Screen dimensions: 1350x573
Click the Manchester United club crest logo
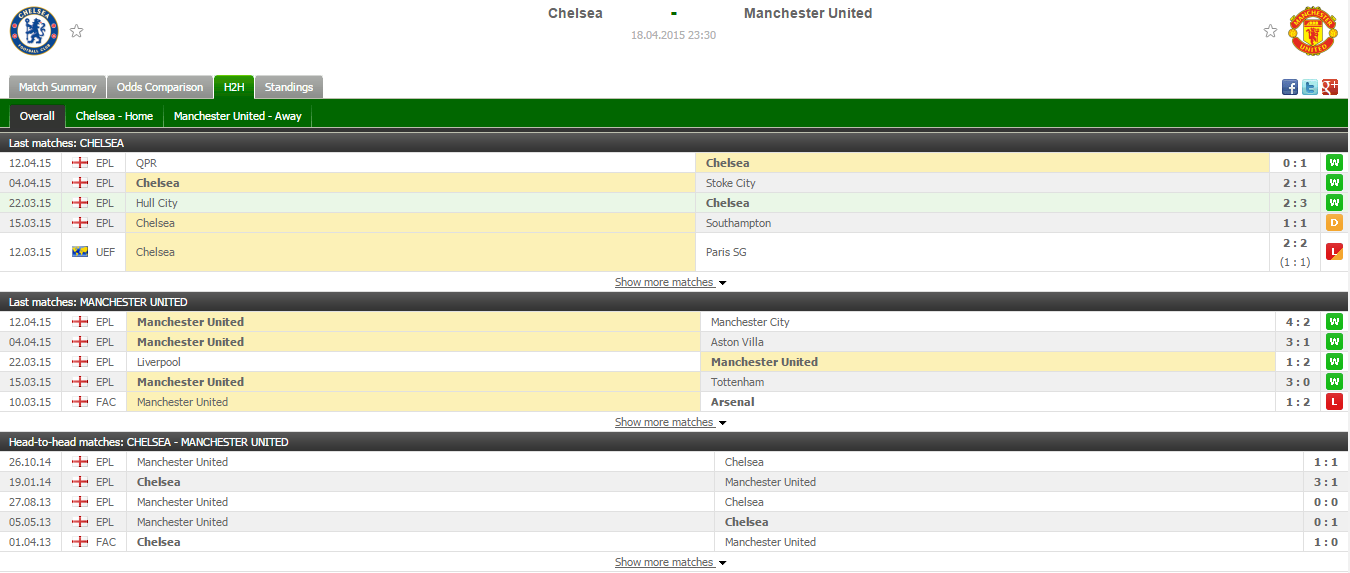point(1312,31)
